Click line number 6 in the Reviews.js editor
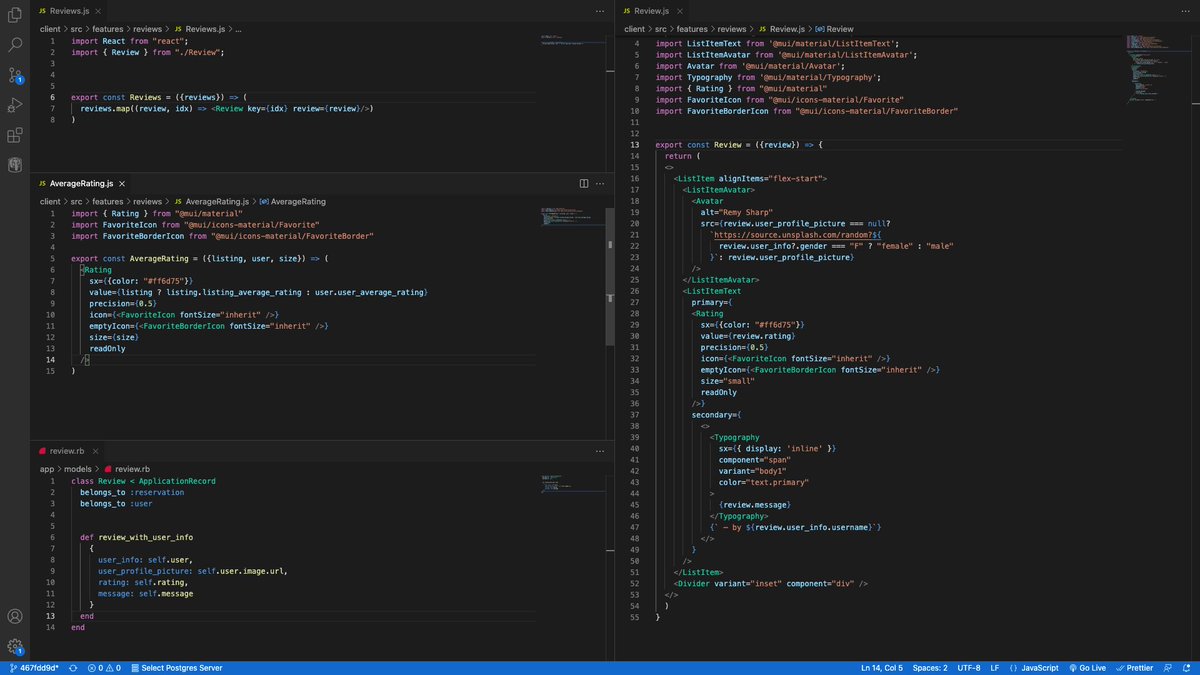 (52, 97)
